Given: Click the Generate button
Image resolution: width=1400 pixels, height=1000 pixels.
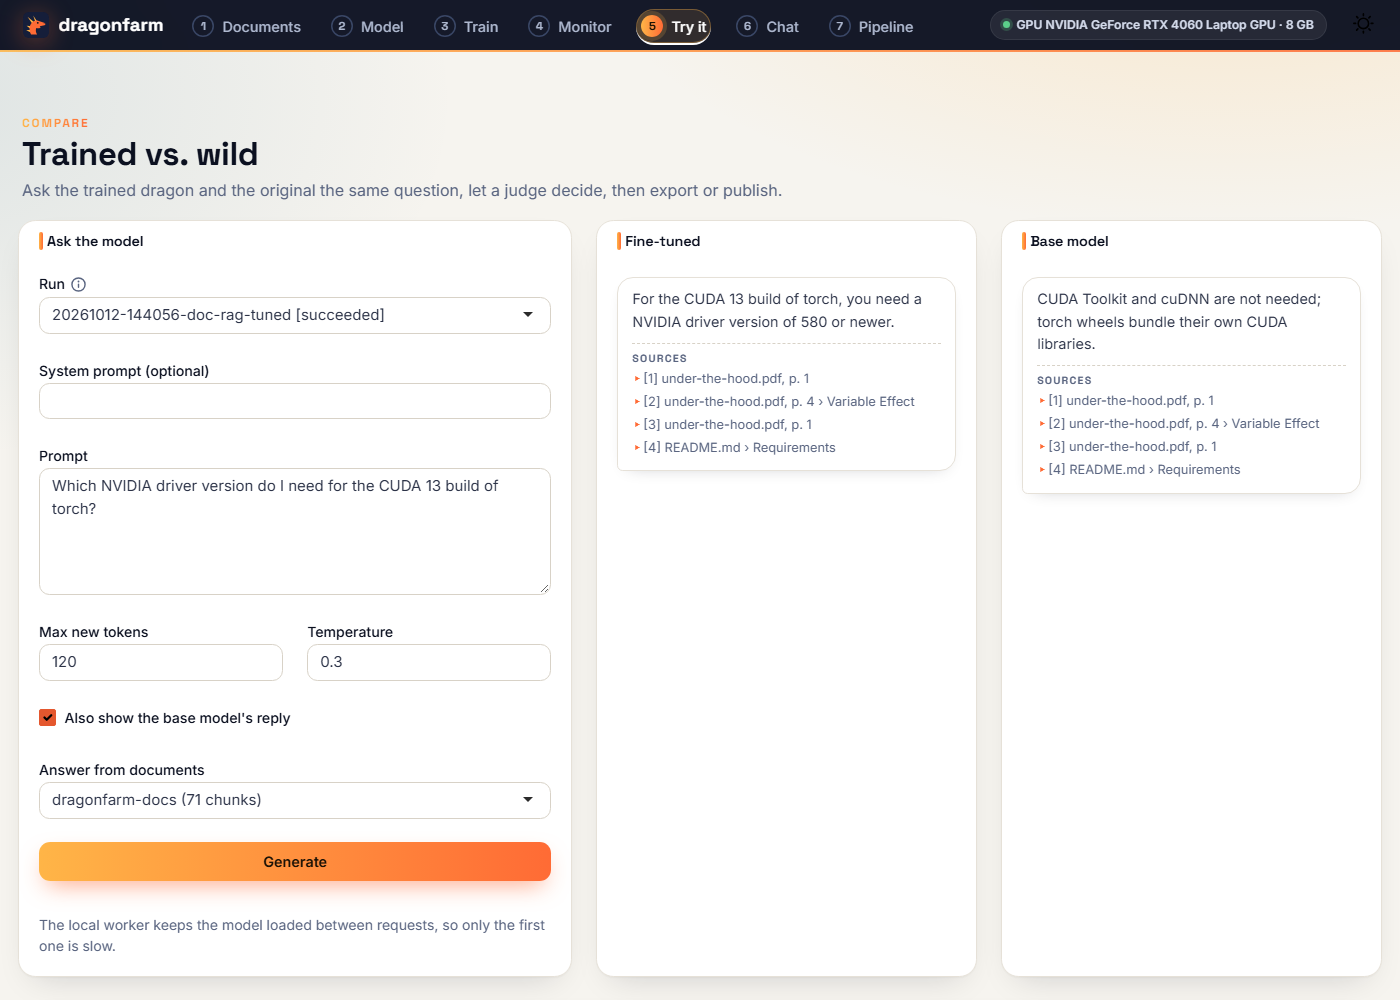Looking at the screenshot, I should [295, 862].
